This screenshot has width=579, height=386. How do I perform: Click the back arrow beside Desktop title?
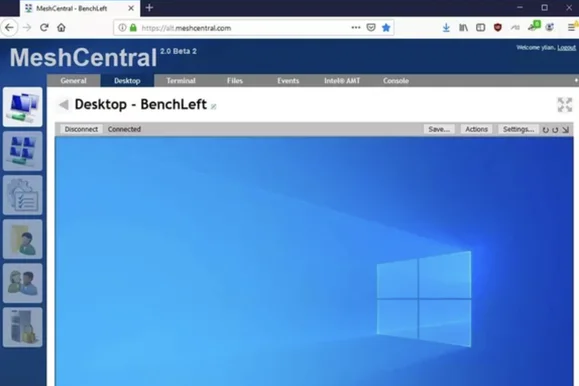[x=64, y=105]
